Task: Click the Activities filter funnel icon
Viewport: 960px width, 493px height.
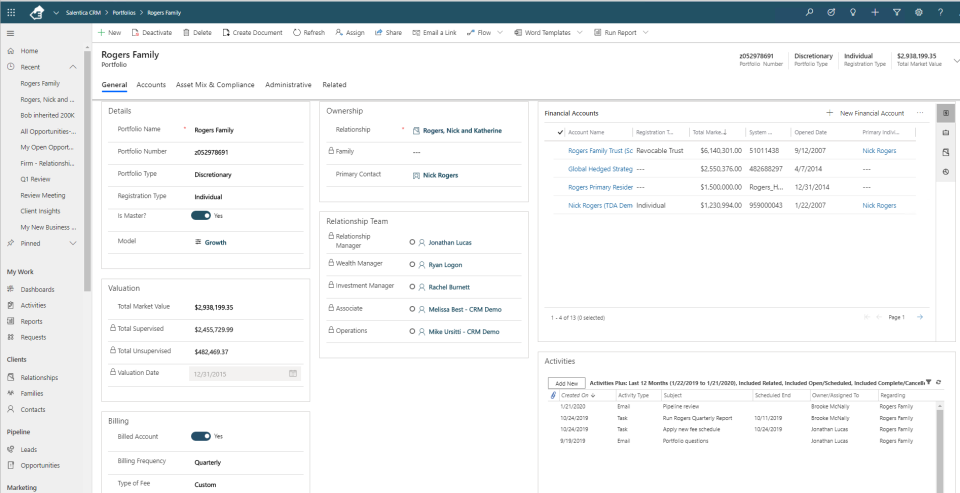Action: [928, 382]
